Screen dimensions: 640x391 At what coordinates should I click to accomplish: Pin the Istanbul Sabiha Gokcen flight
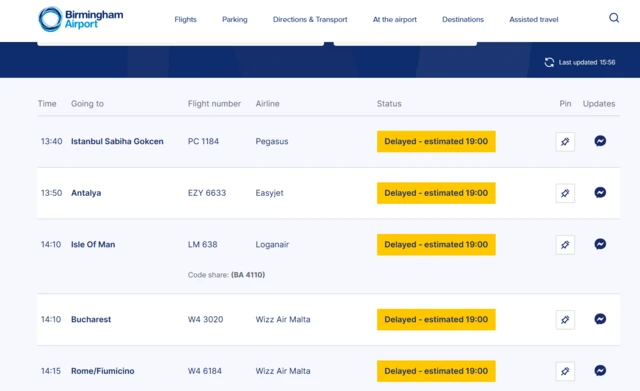point(565,142)
